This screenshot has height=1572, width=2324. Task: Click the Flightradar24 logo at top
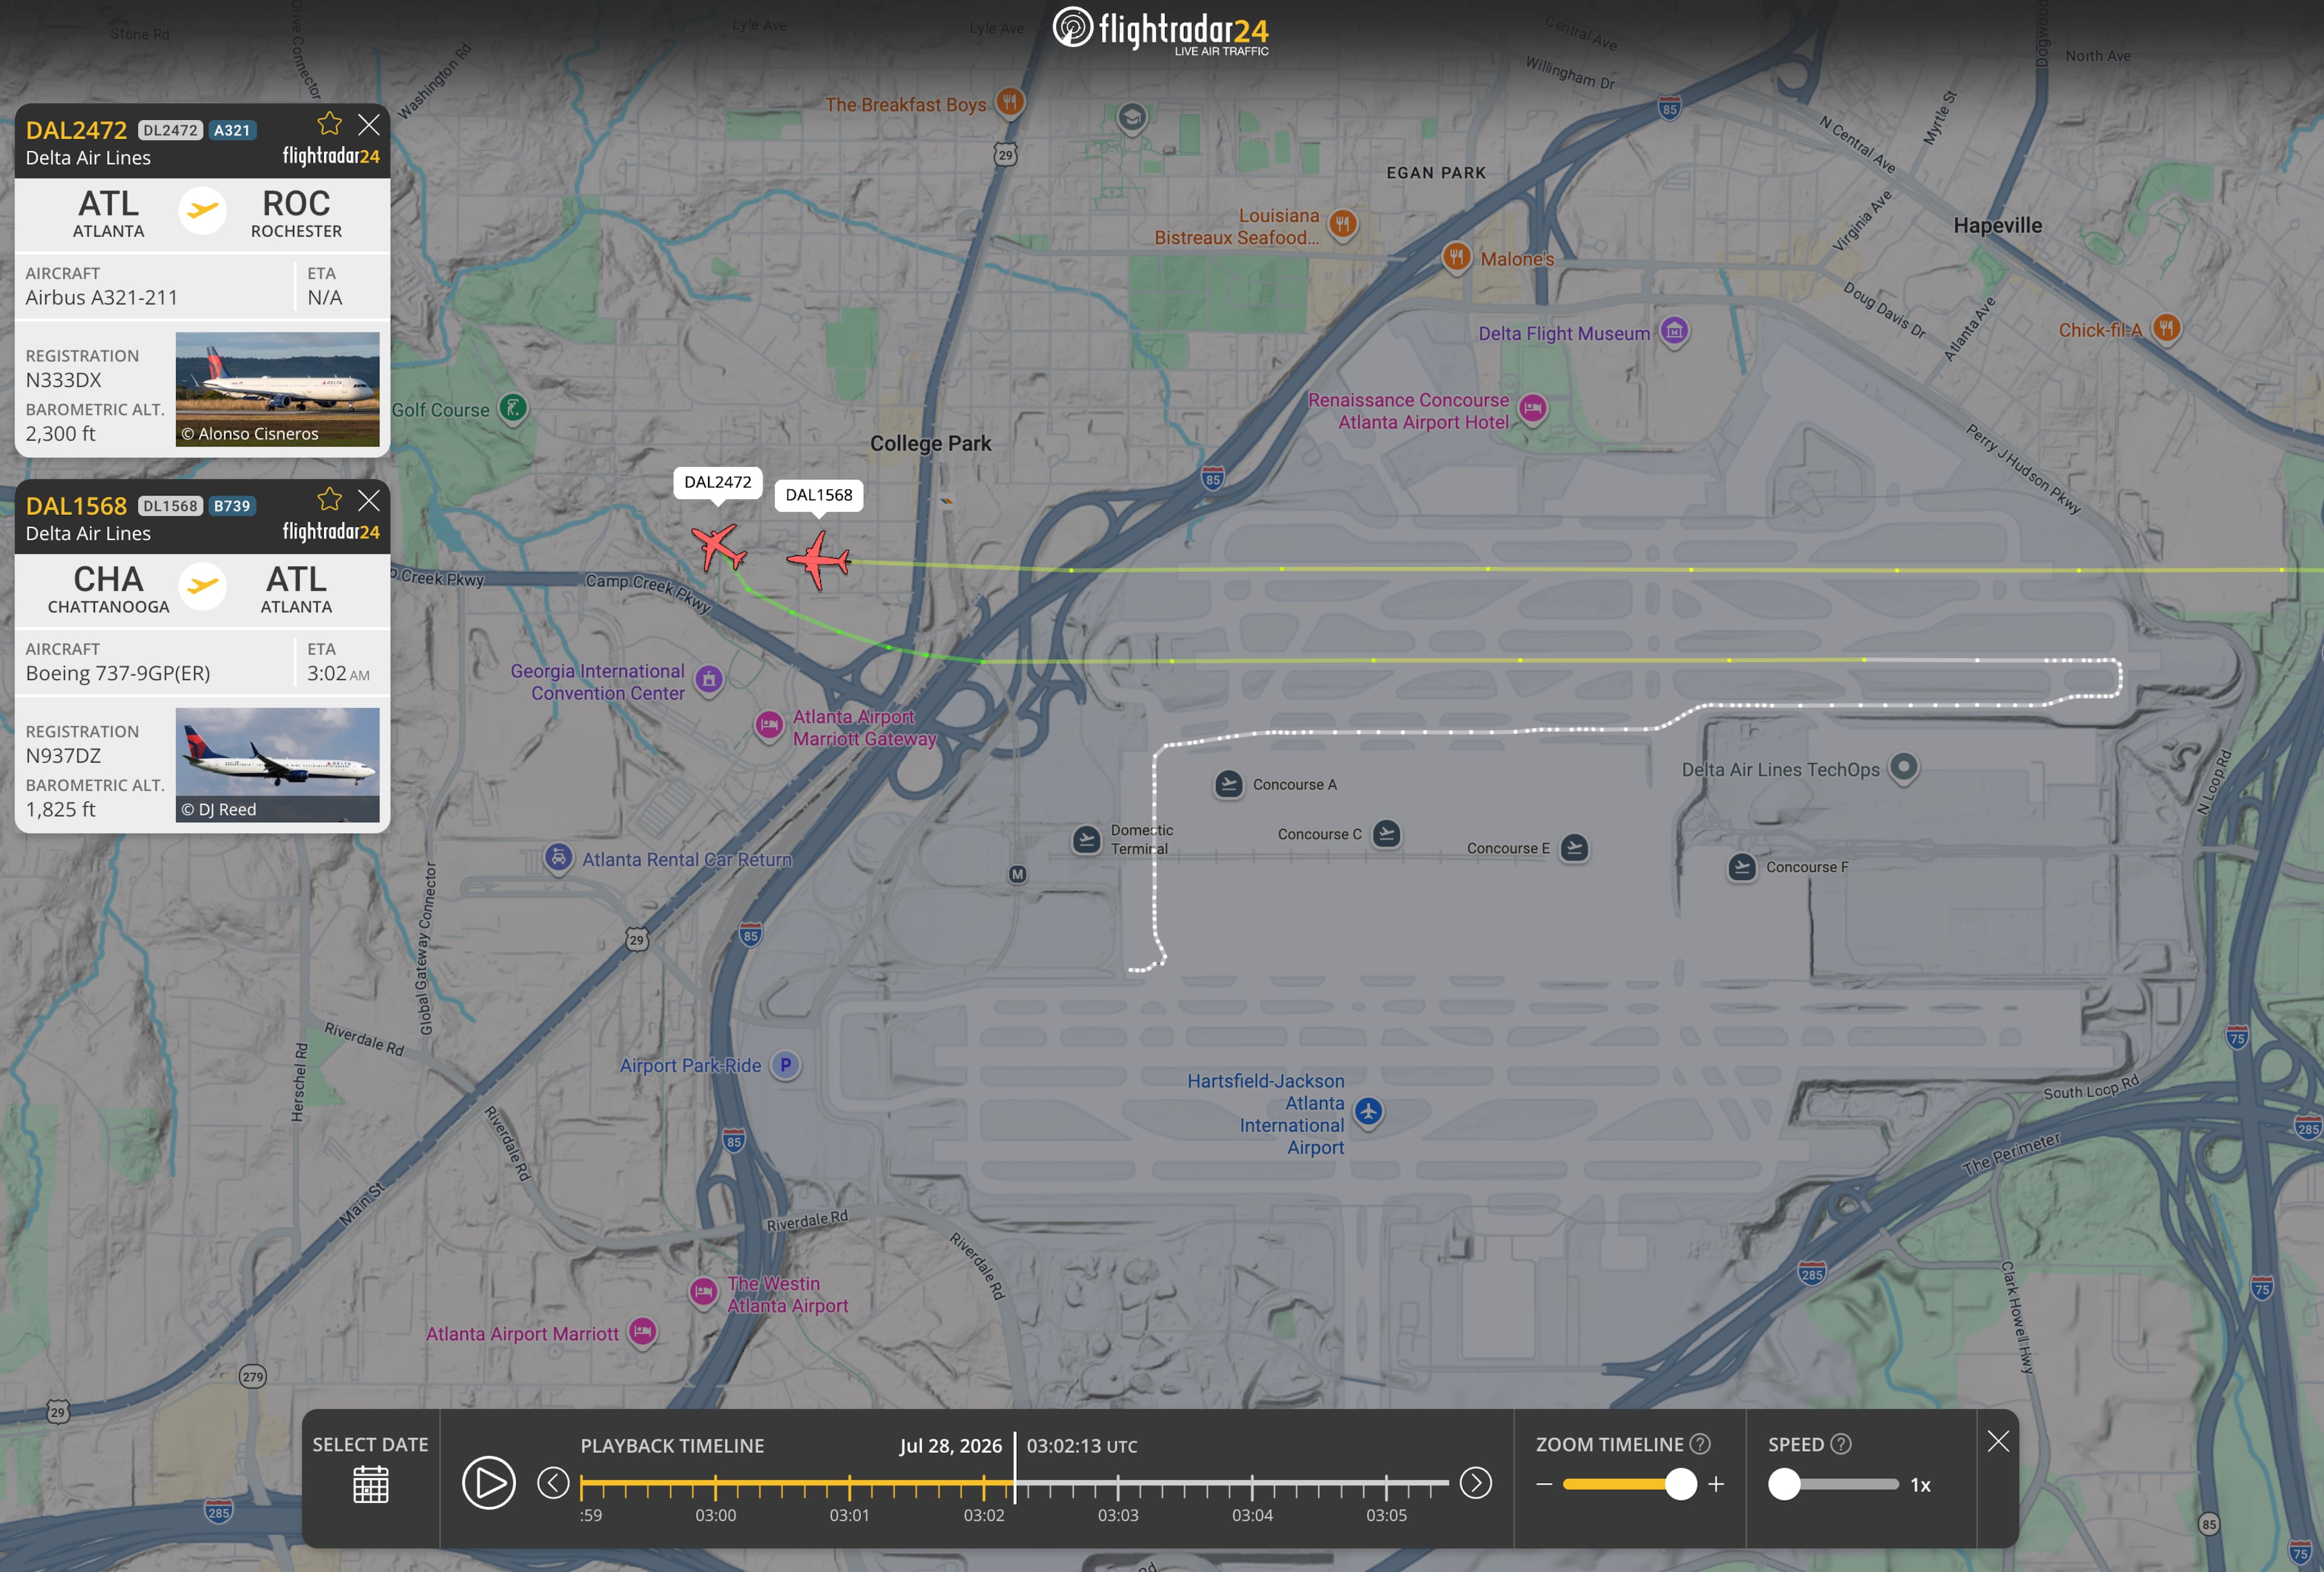1161,30
